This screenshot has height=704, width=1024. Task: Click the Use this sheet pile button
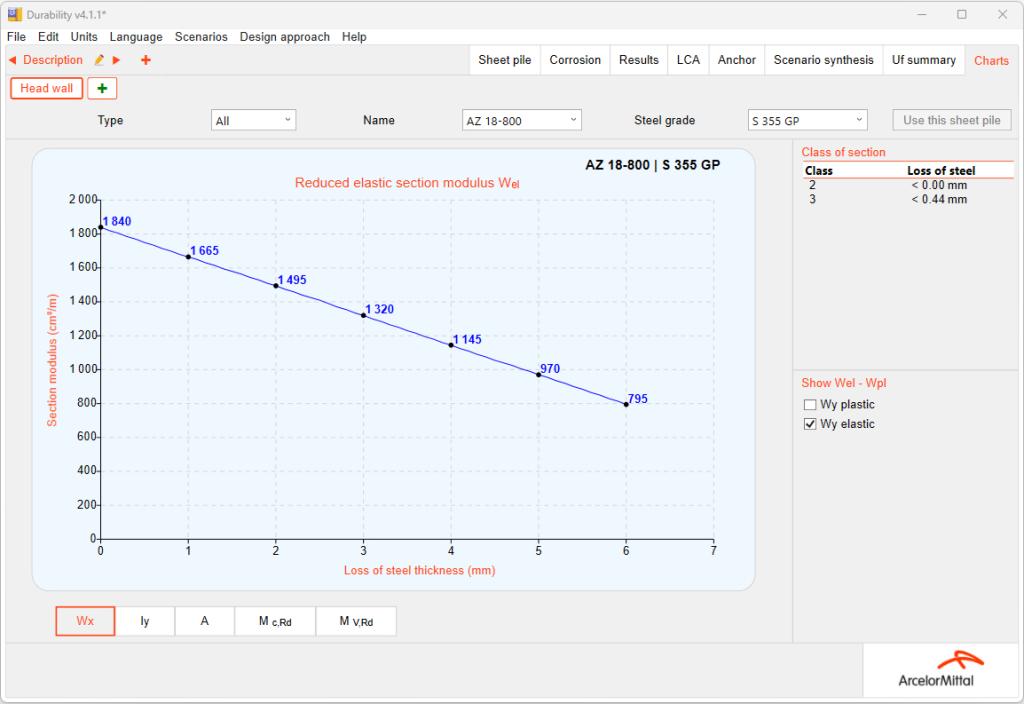pyautogui.click(x=952, y=120)
